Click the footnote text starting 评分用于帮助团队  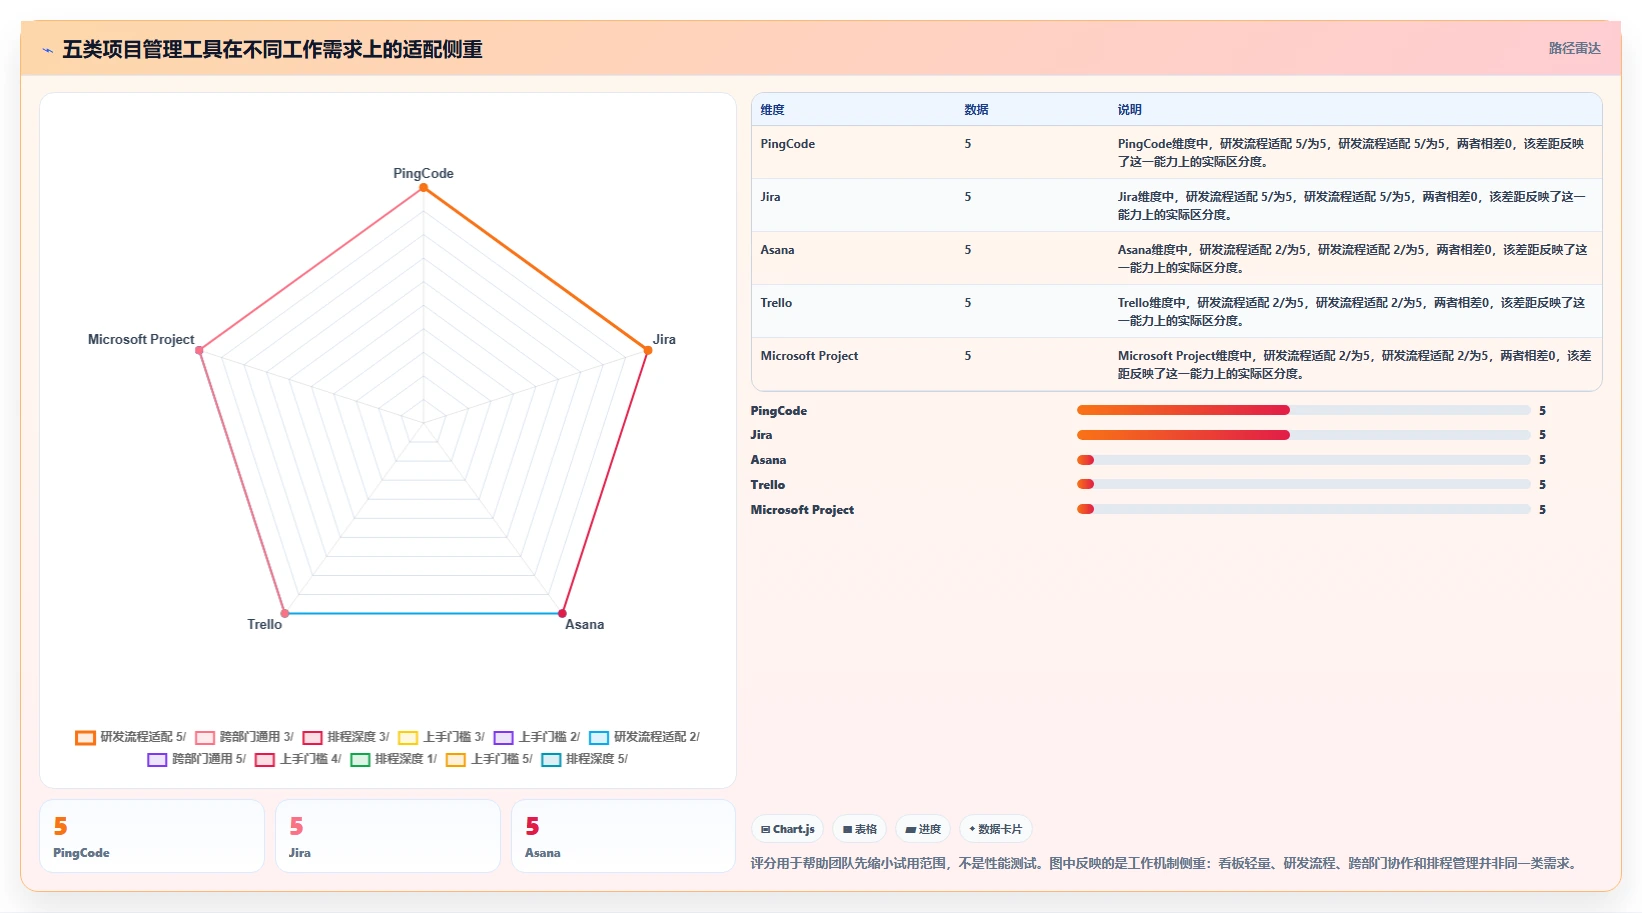tap(1166, 863)
